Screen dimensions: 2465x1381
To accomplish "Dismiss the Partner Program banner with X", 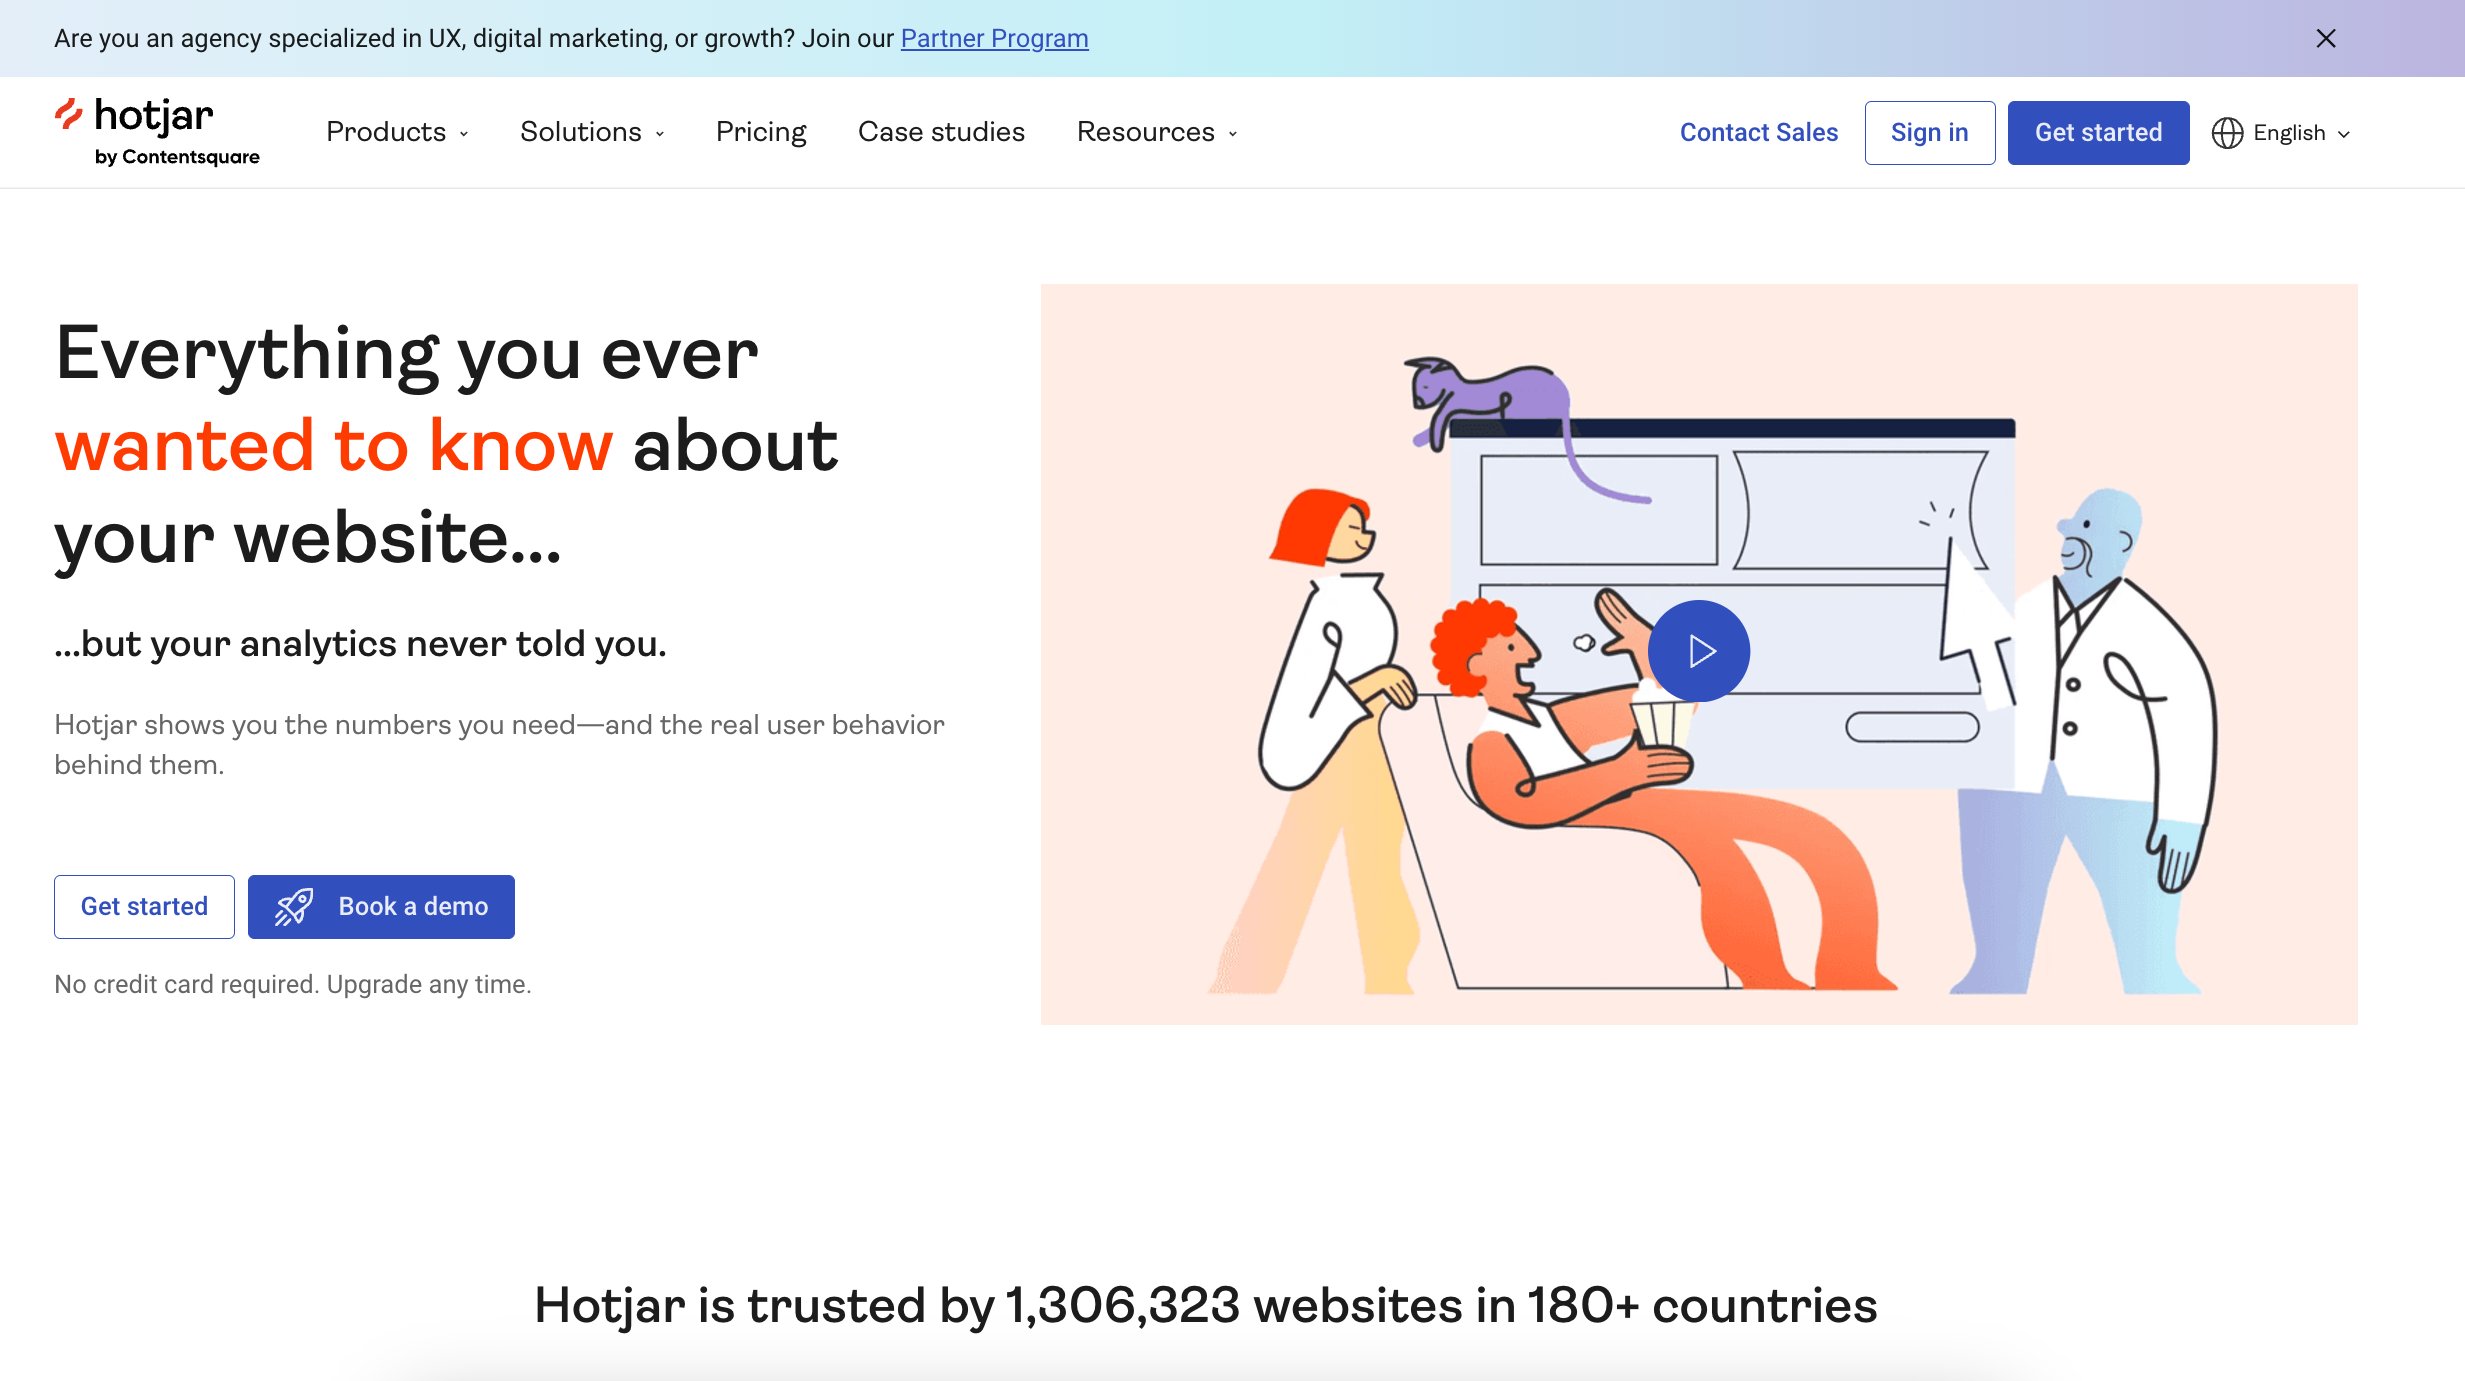I will pyautogui.click(x=2326, y=38).
